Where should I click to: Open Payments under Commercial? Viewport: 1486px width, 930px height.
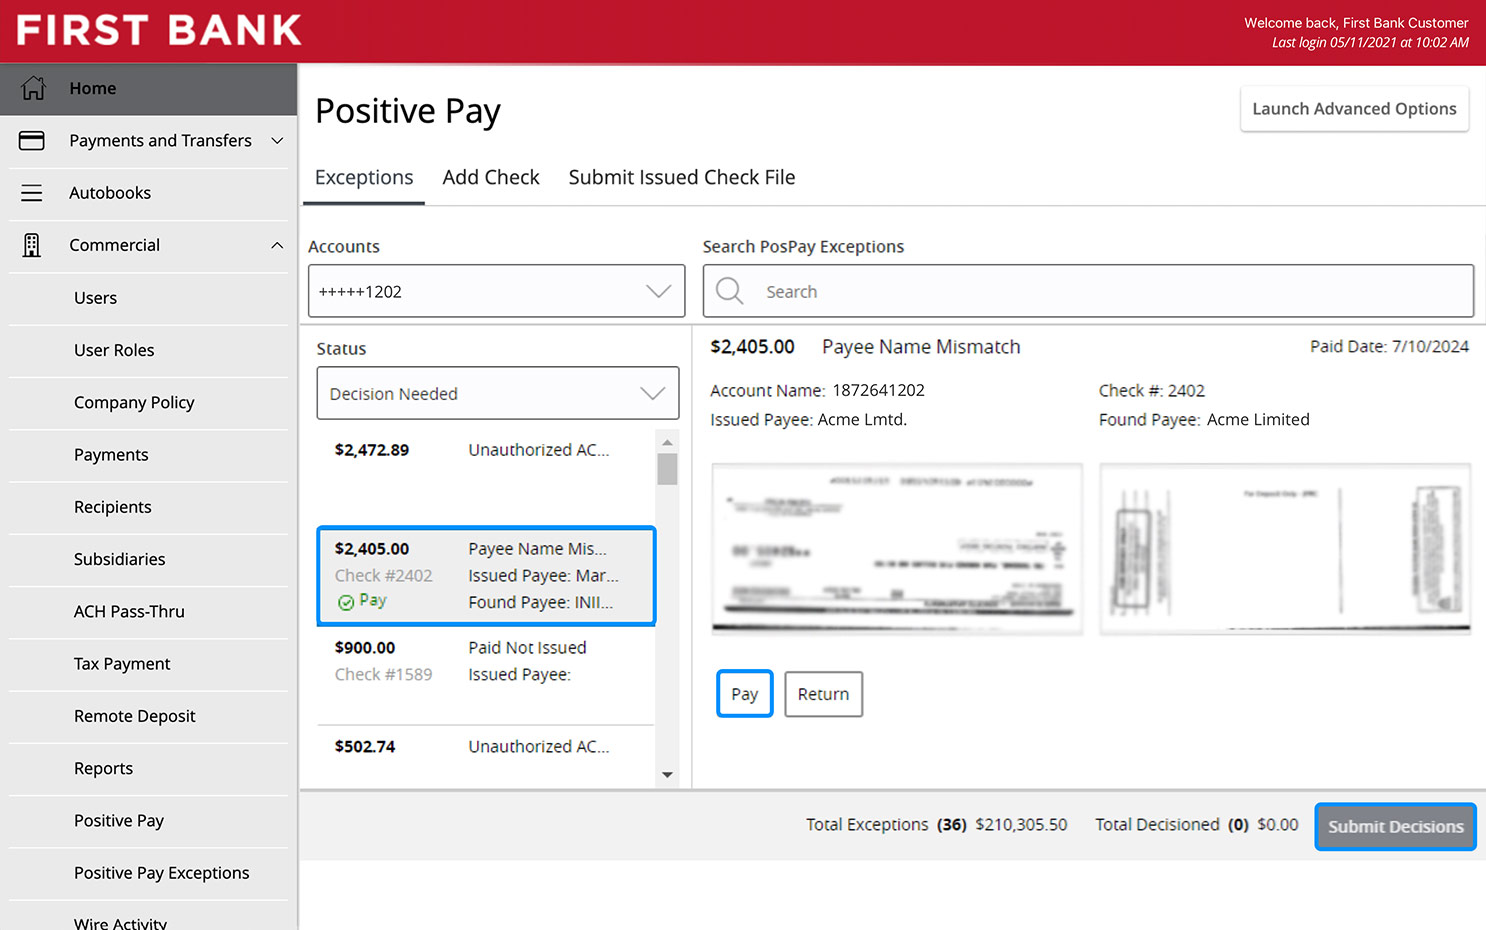pyautogui.click(x=149, y=455)
